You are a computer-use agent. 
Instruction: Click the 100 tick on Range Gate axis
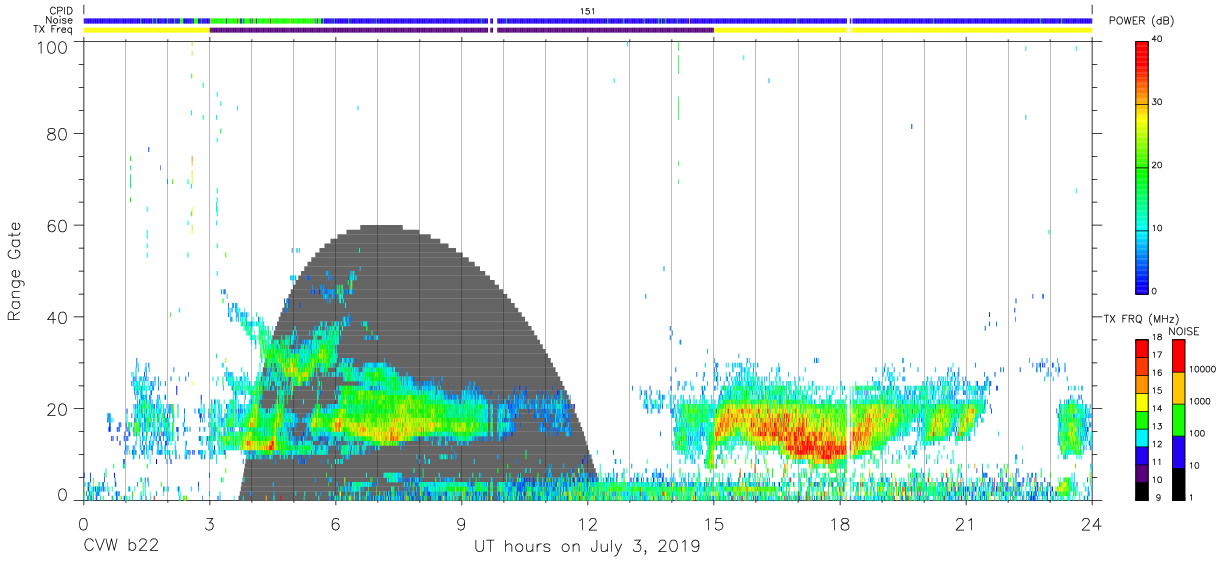click(x=54, y=46)
